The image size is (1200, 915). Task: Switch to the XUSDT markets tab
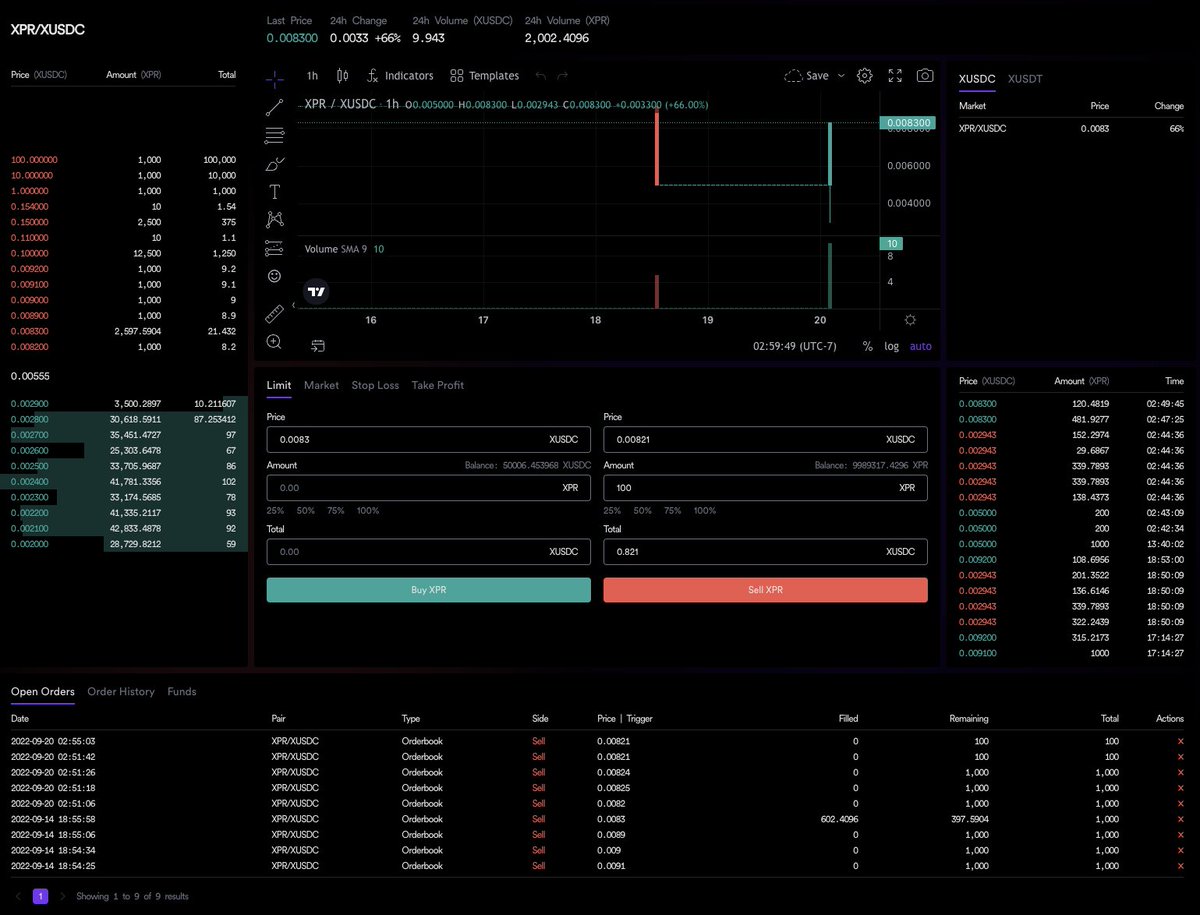1025,78
